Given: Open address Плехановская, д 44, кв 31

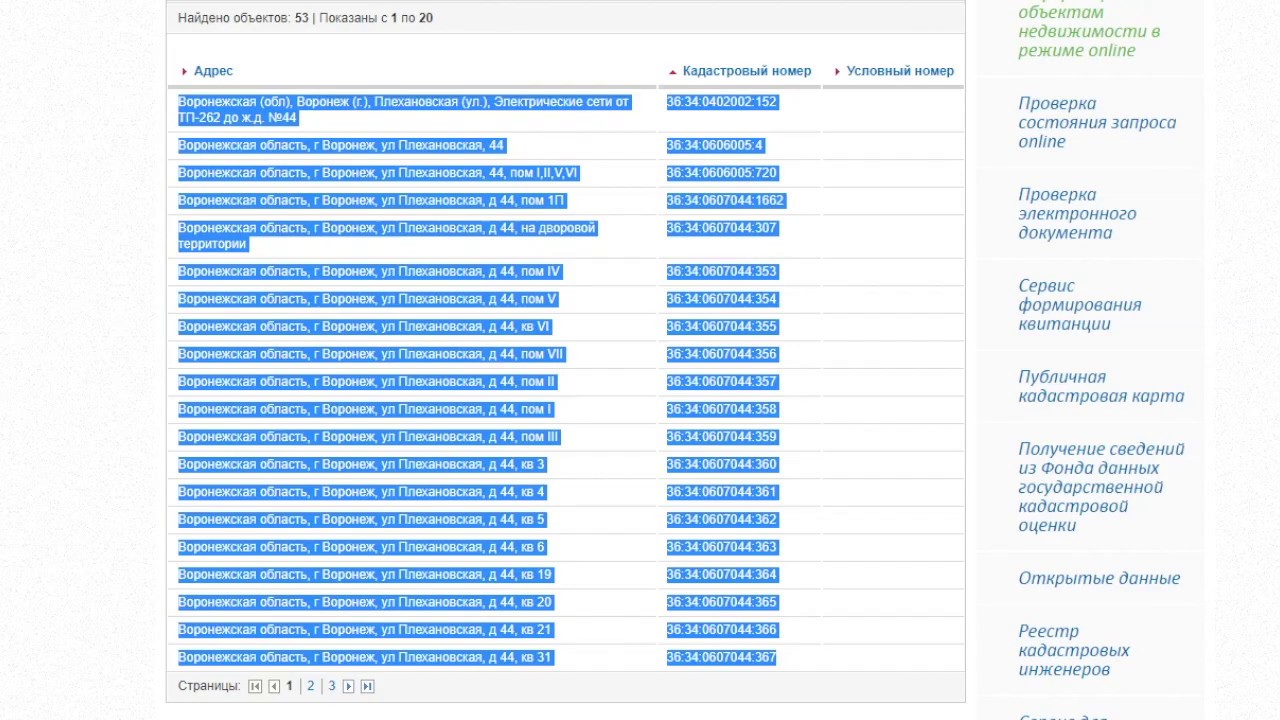Looking at the screenshot, I should click(365, 657).
